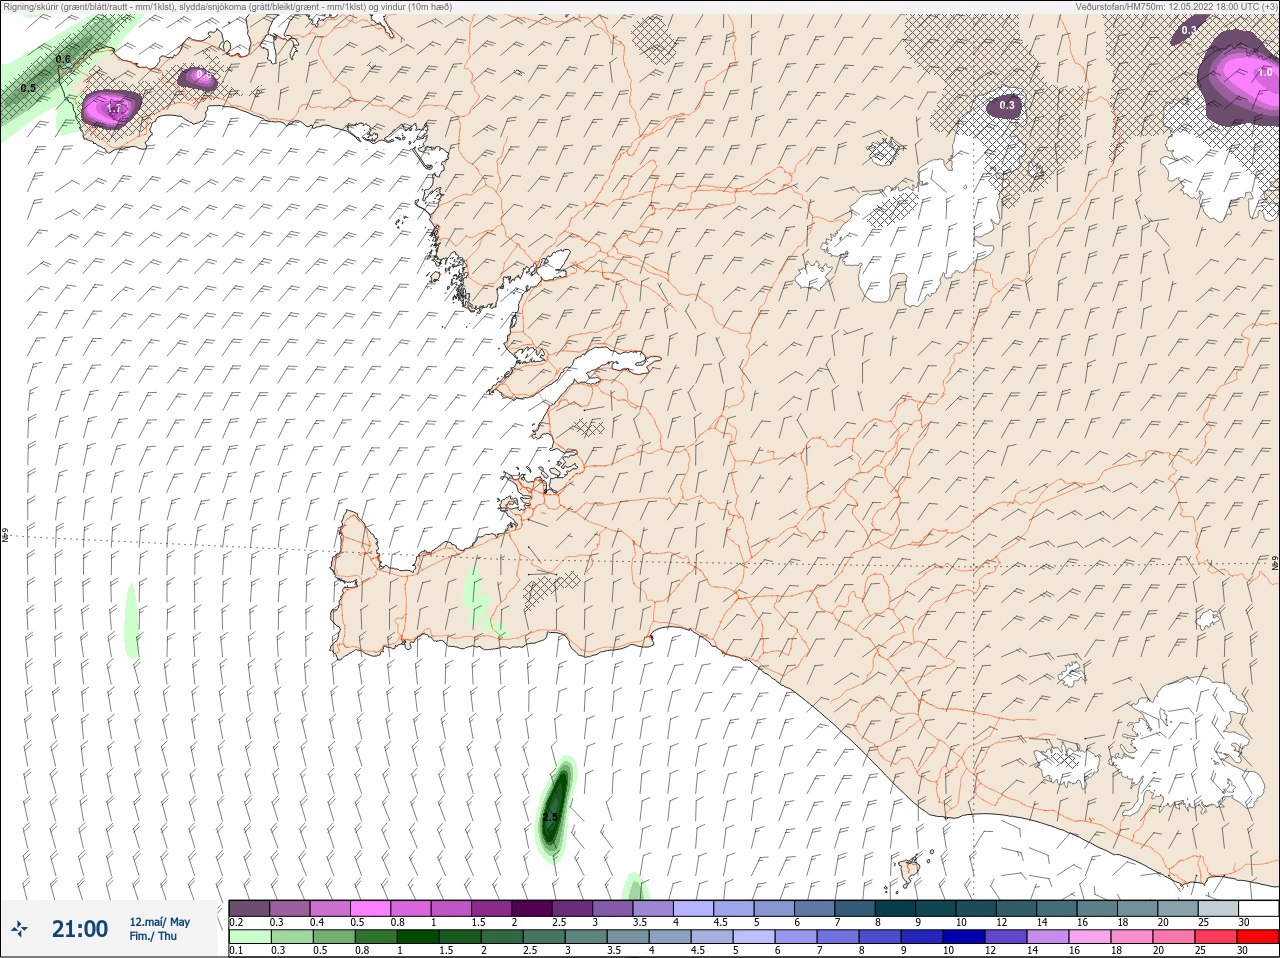The image size is (1280, 958).
Task: Click the pink 0.5 swatch in upper legend row
Action: [370, 908]
